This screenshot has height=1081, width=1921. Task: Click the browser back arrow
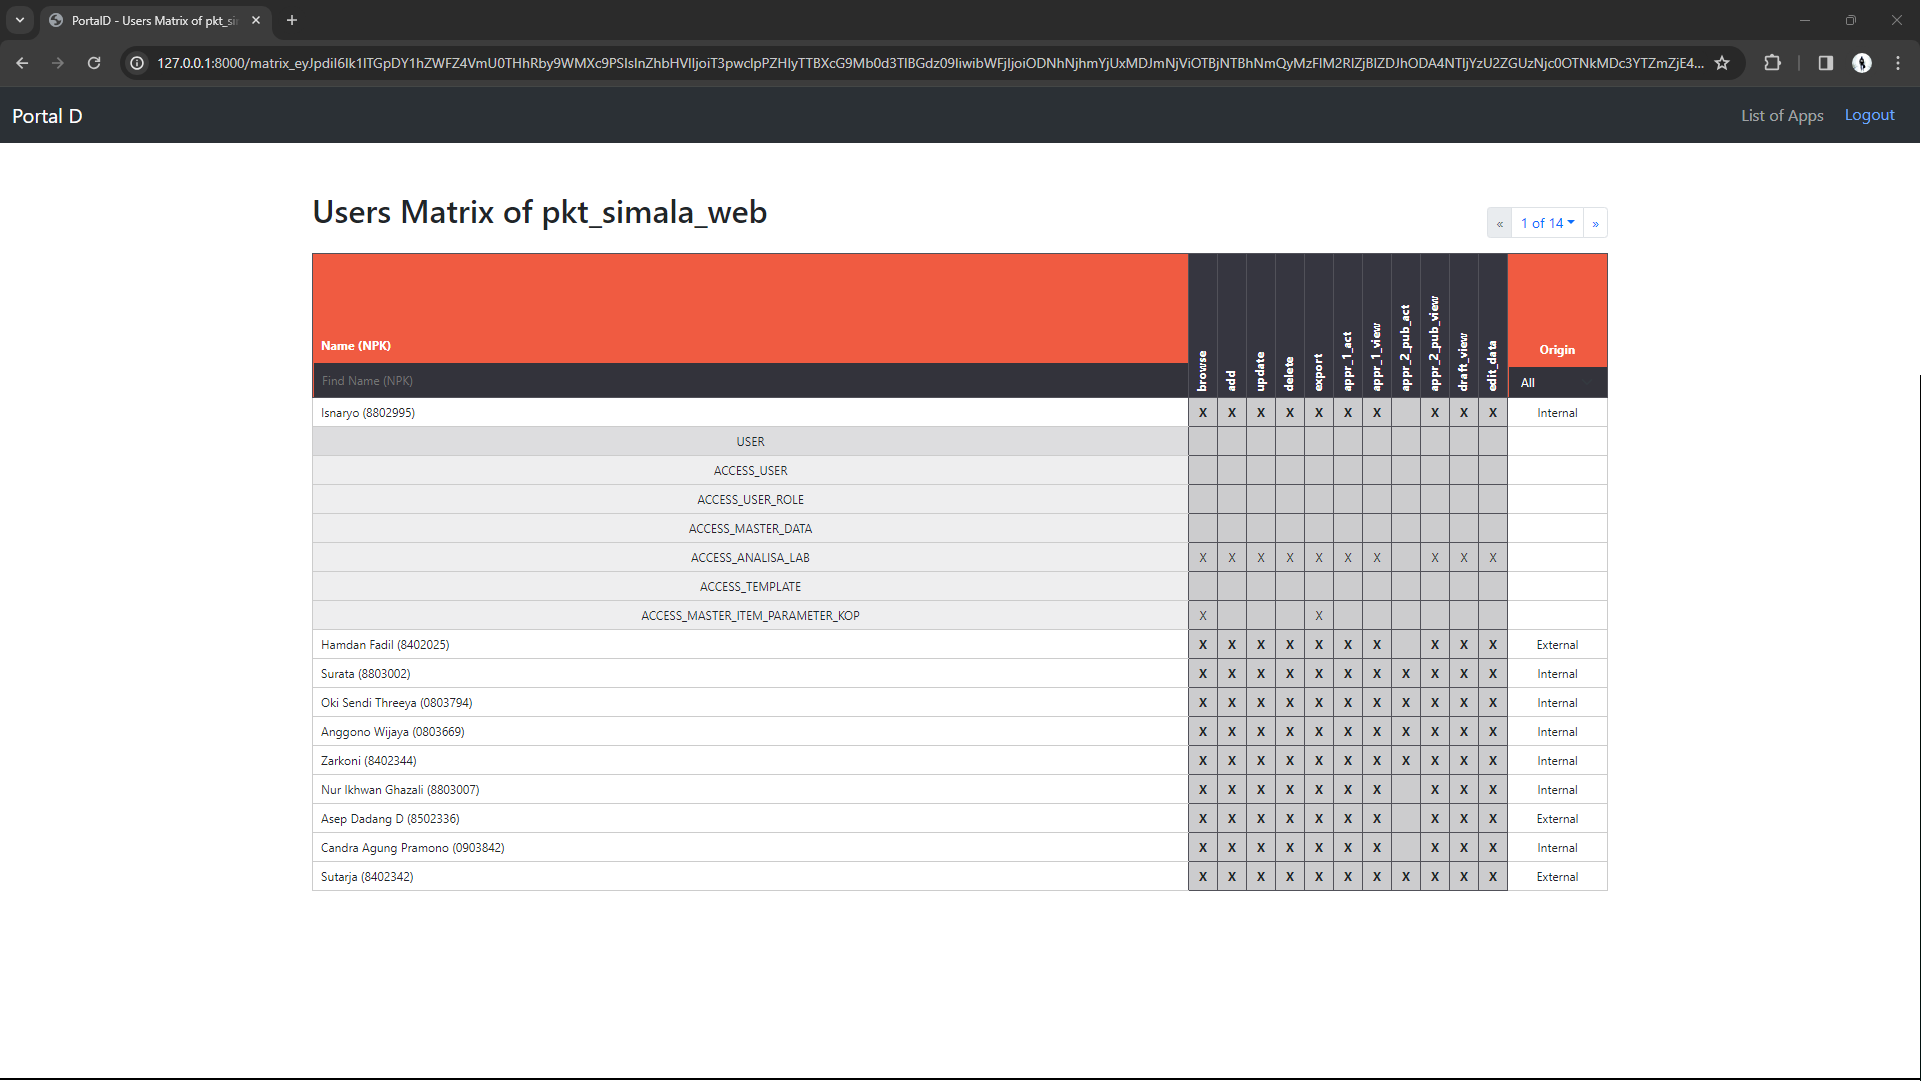[x=22, y=63]
